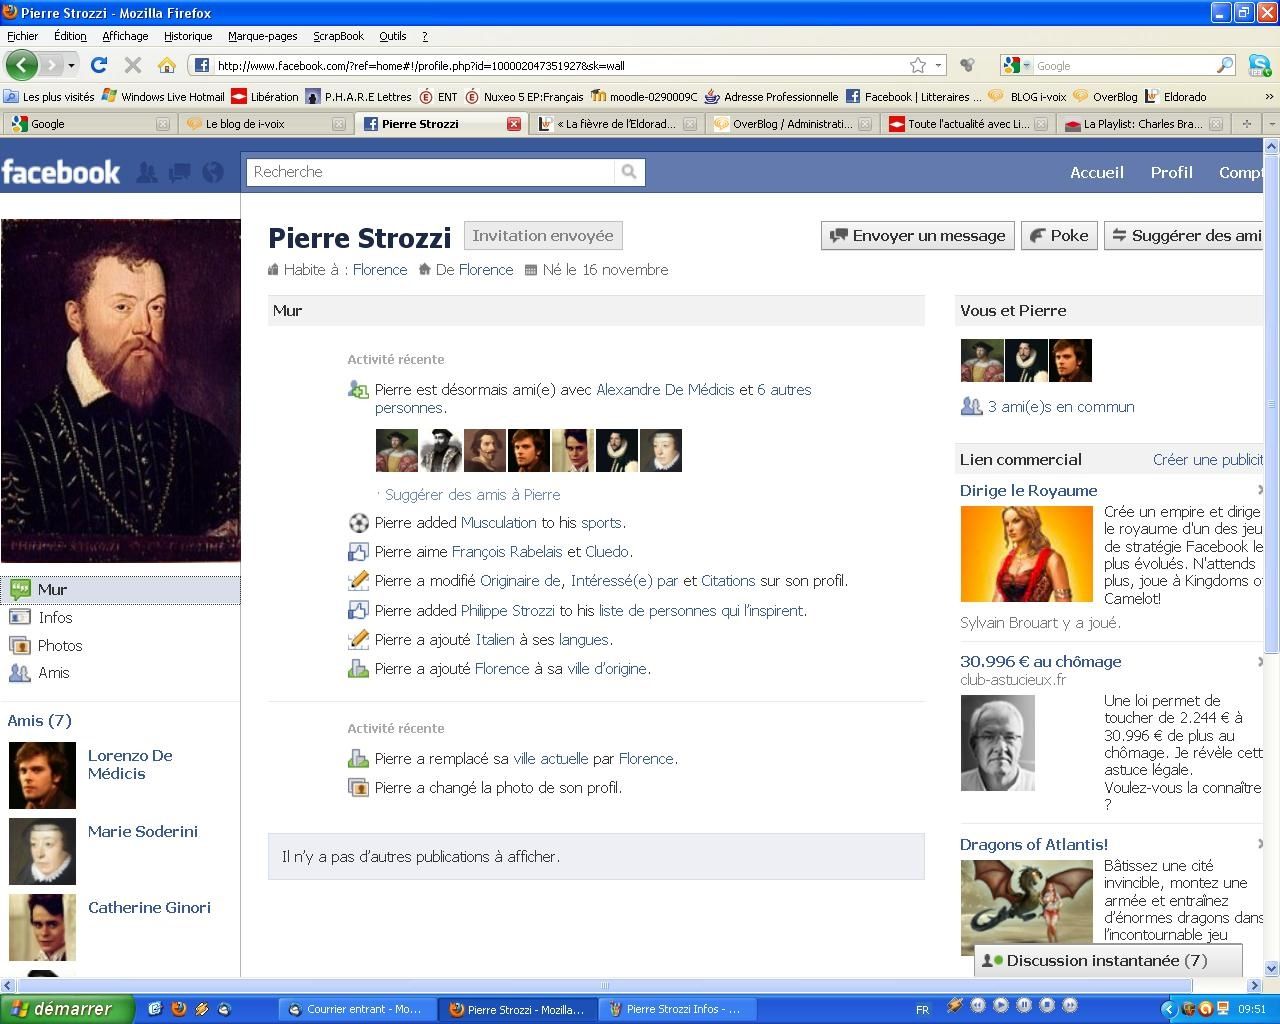Screen dimensions: 1280x1024
Task: Dismiss the Dirige le Royaume ad
Action: pos(1260,490)
